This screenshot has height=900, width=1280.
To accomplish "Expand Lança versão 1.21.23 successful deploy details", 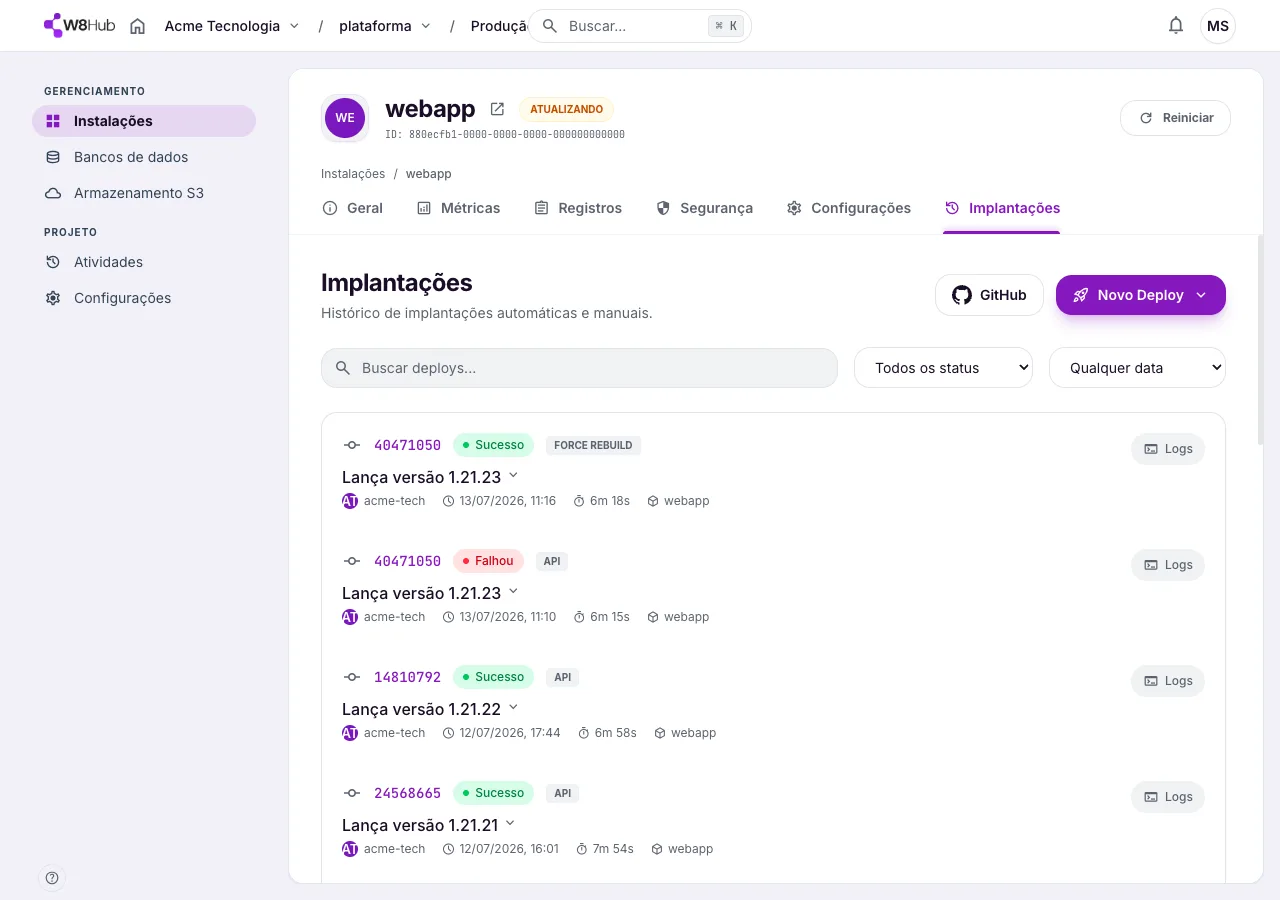I will [513, 475].
